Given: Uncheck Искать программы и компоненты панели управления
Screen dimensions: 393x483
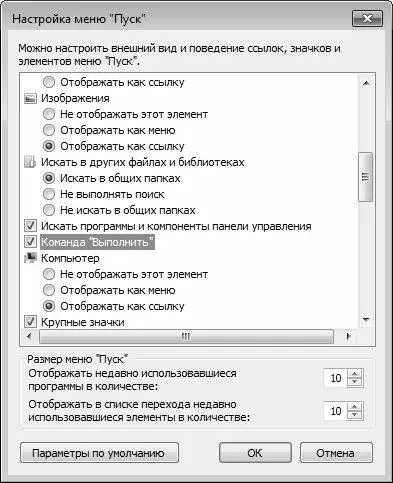Looking at the screenshot, I should point(30,226).
